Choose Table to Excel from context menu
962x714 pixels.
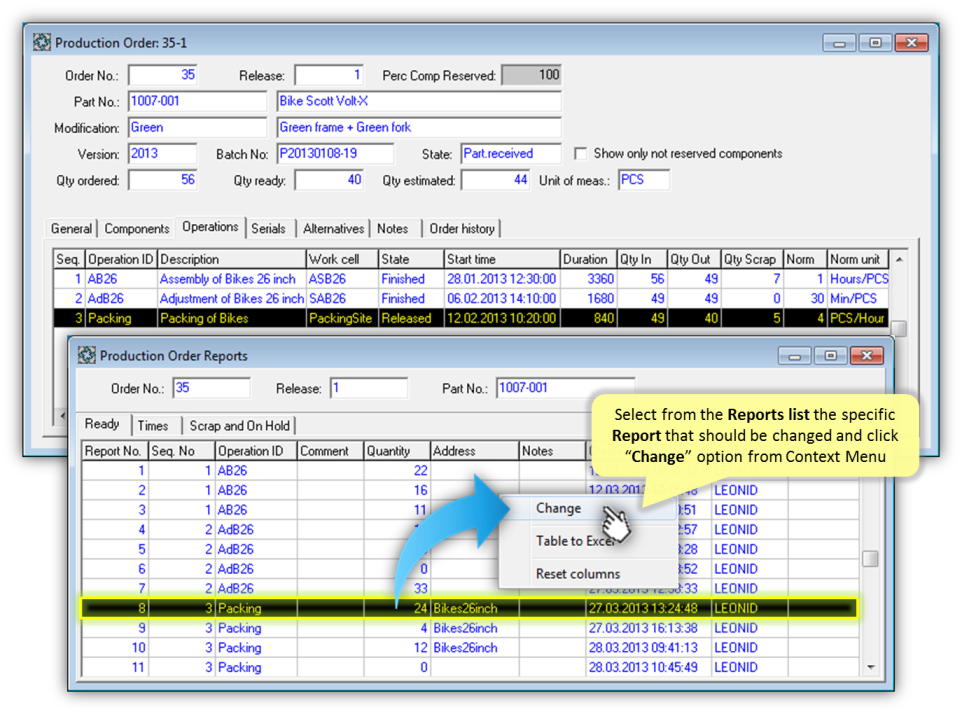[x=575, y=540]
